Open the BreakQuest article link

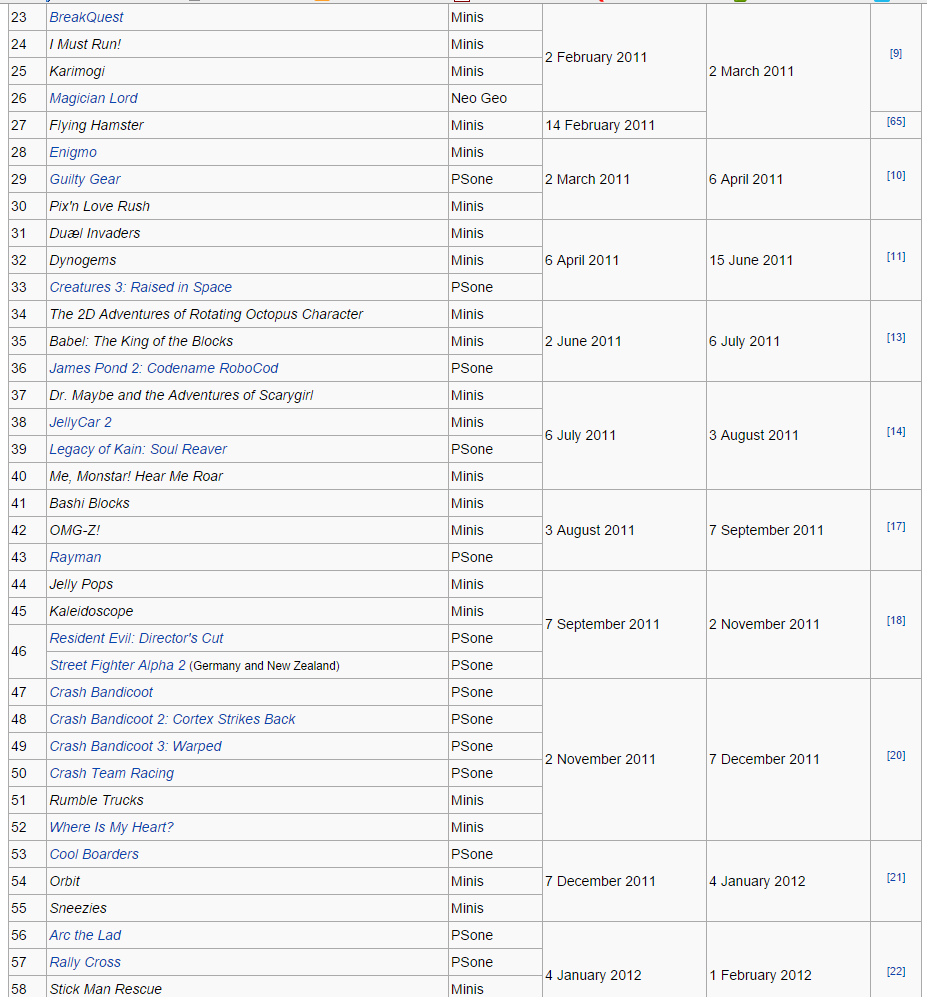tap(86, 17)
